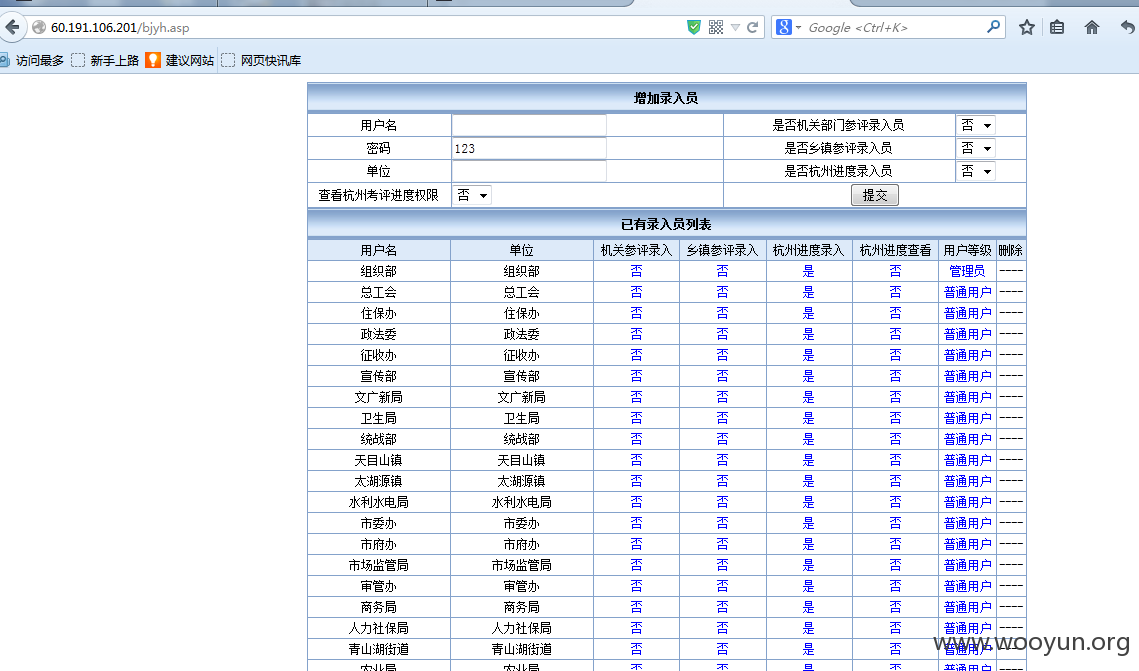Open the 访问最多 bookmark
Image resolution: width=1139 pixels, height=671 pixels.
[x=33, y=60]
